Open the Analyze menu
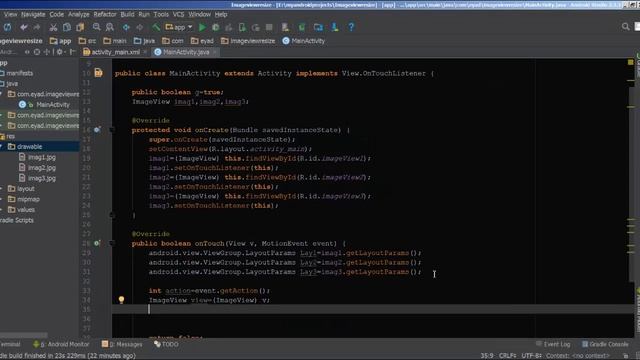Screen dimensions: 640x360 click(x=78, y=14)
